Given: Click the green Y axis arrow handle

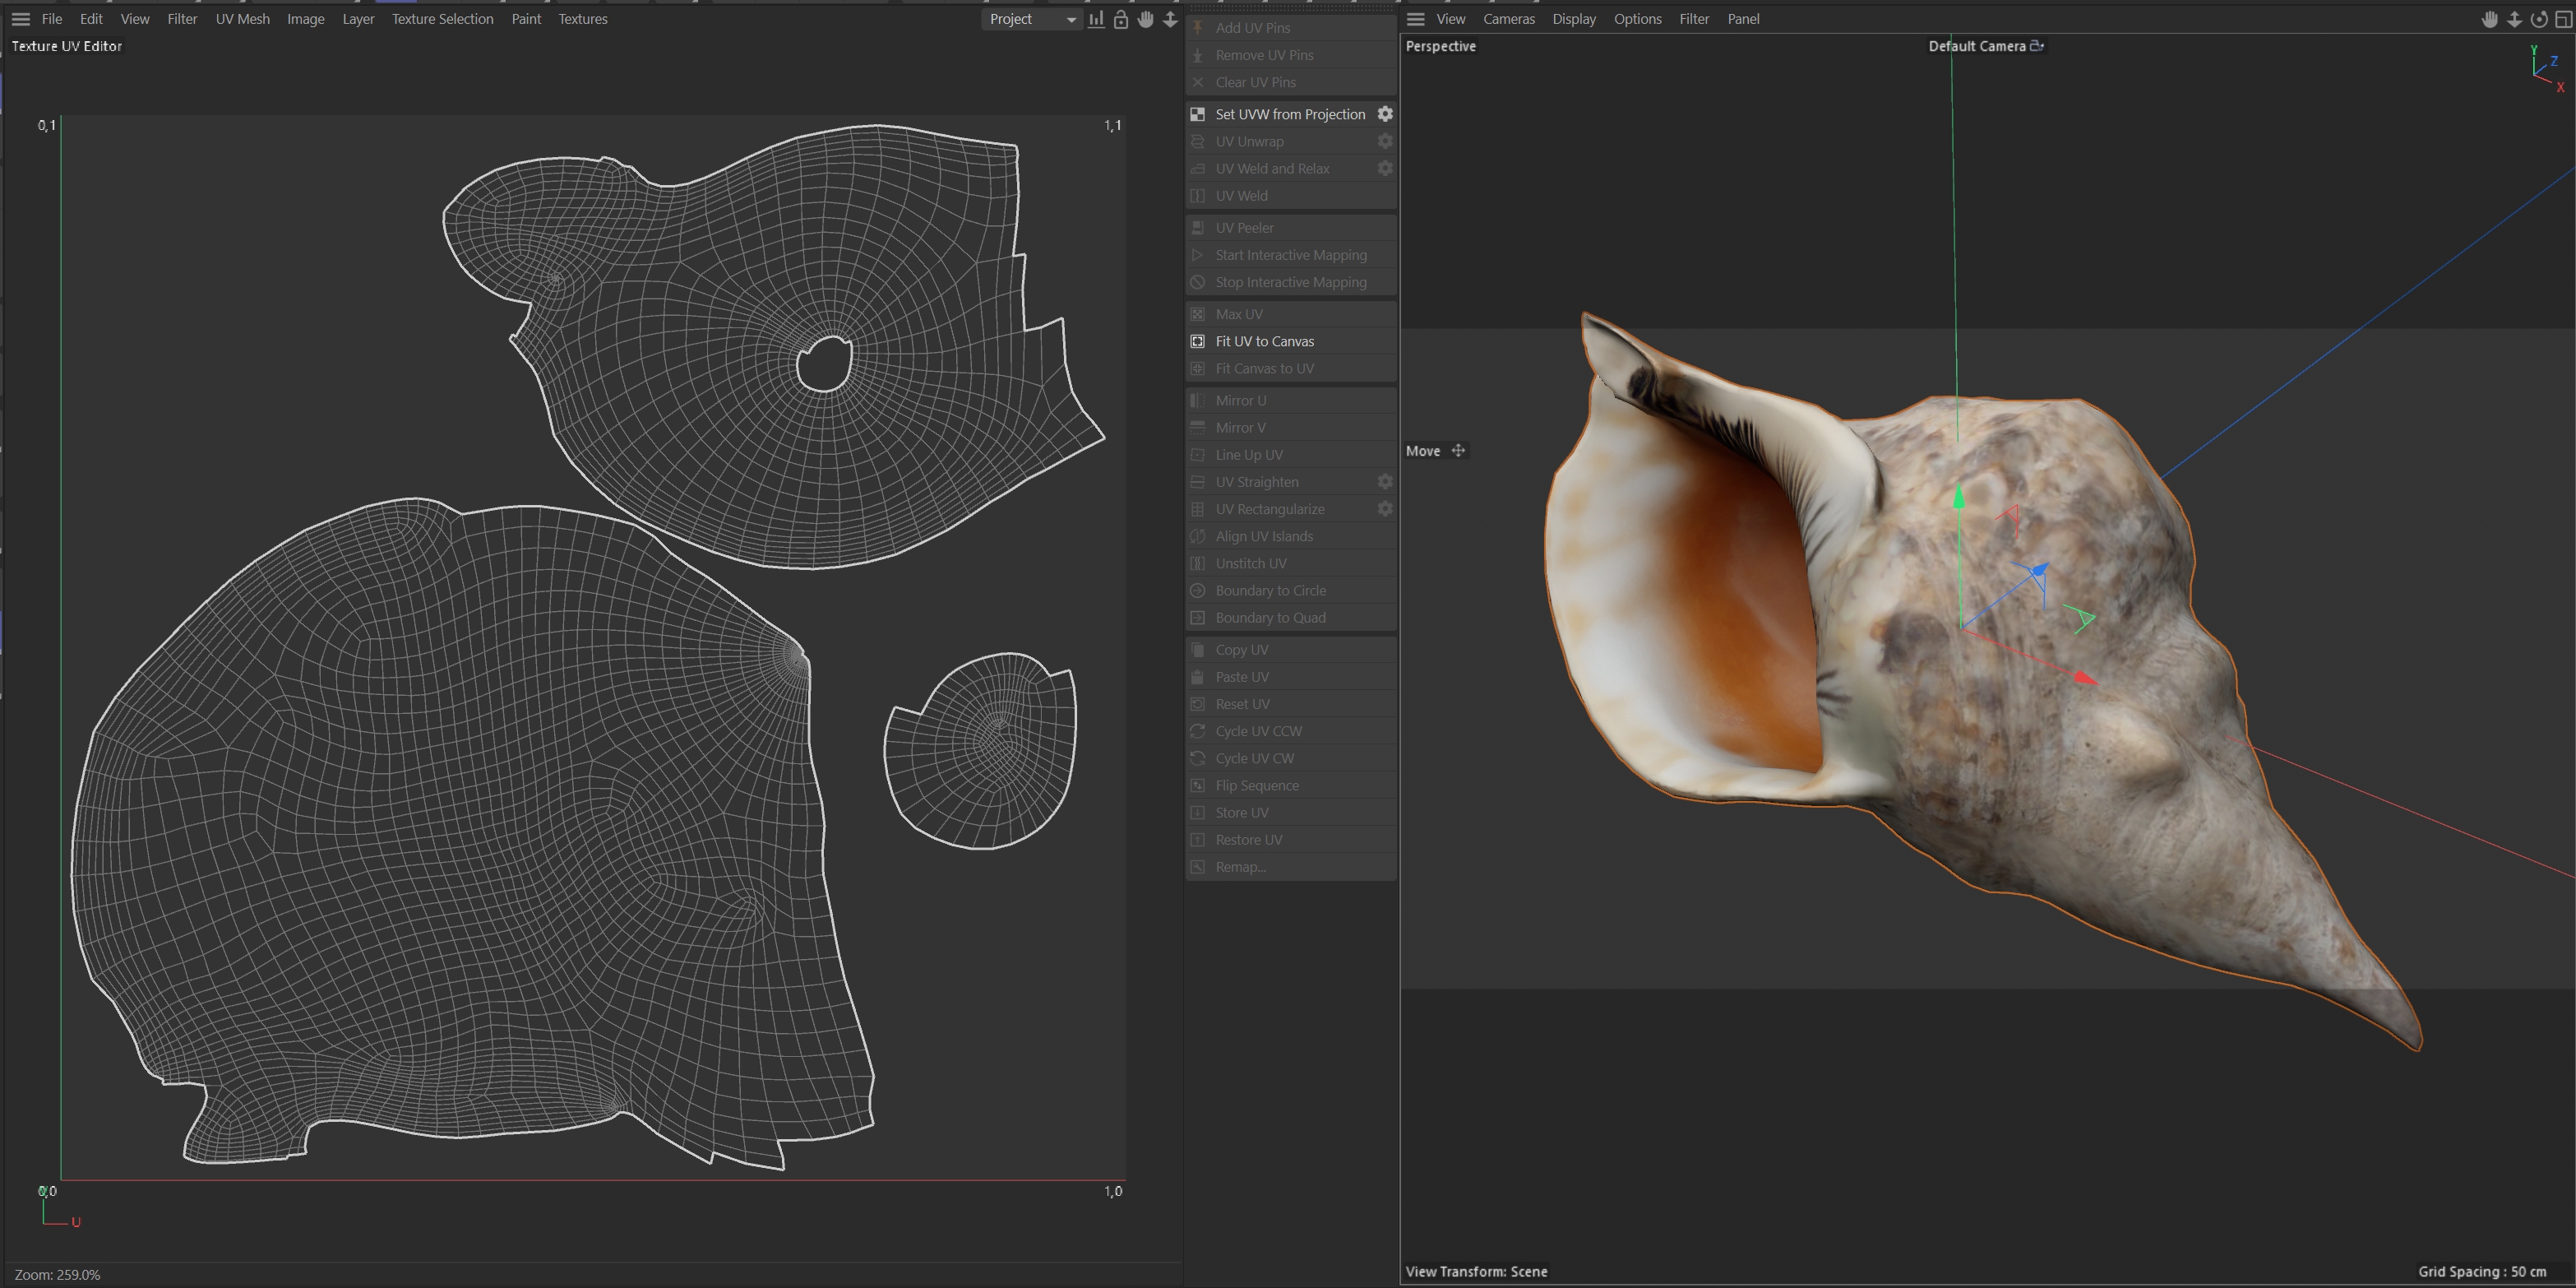Looking at the screenshot, I should [1958, 497].
